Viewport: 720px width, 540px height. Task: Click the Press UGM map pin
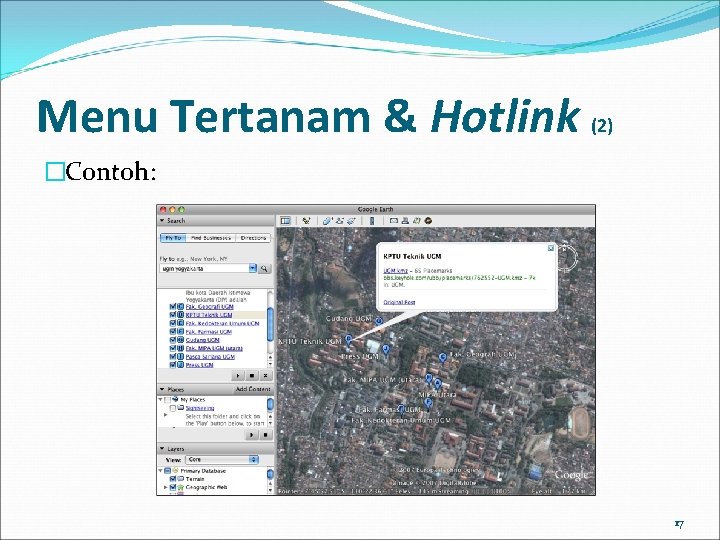pyautogui.click(x=386, y=350)
